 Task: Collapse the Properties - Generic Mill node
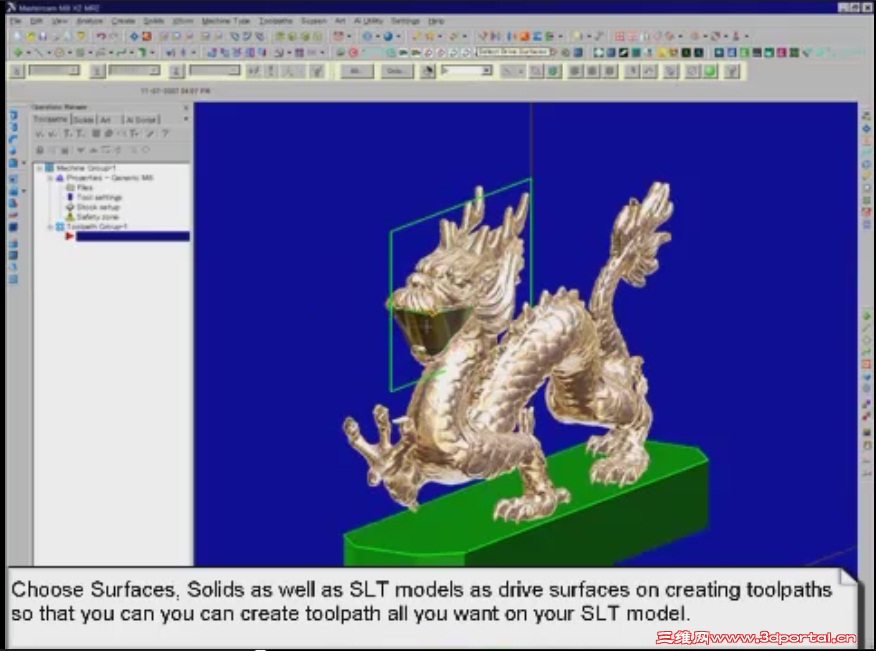tap(50, 178)
